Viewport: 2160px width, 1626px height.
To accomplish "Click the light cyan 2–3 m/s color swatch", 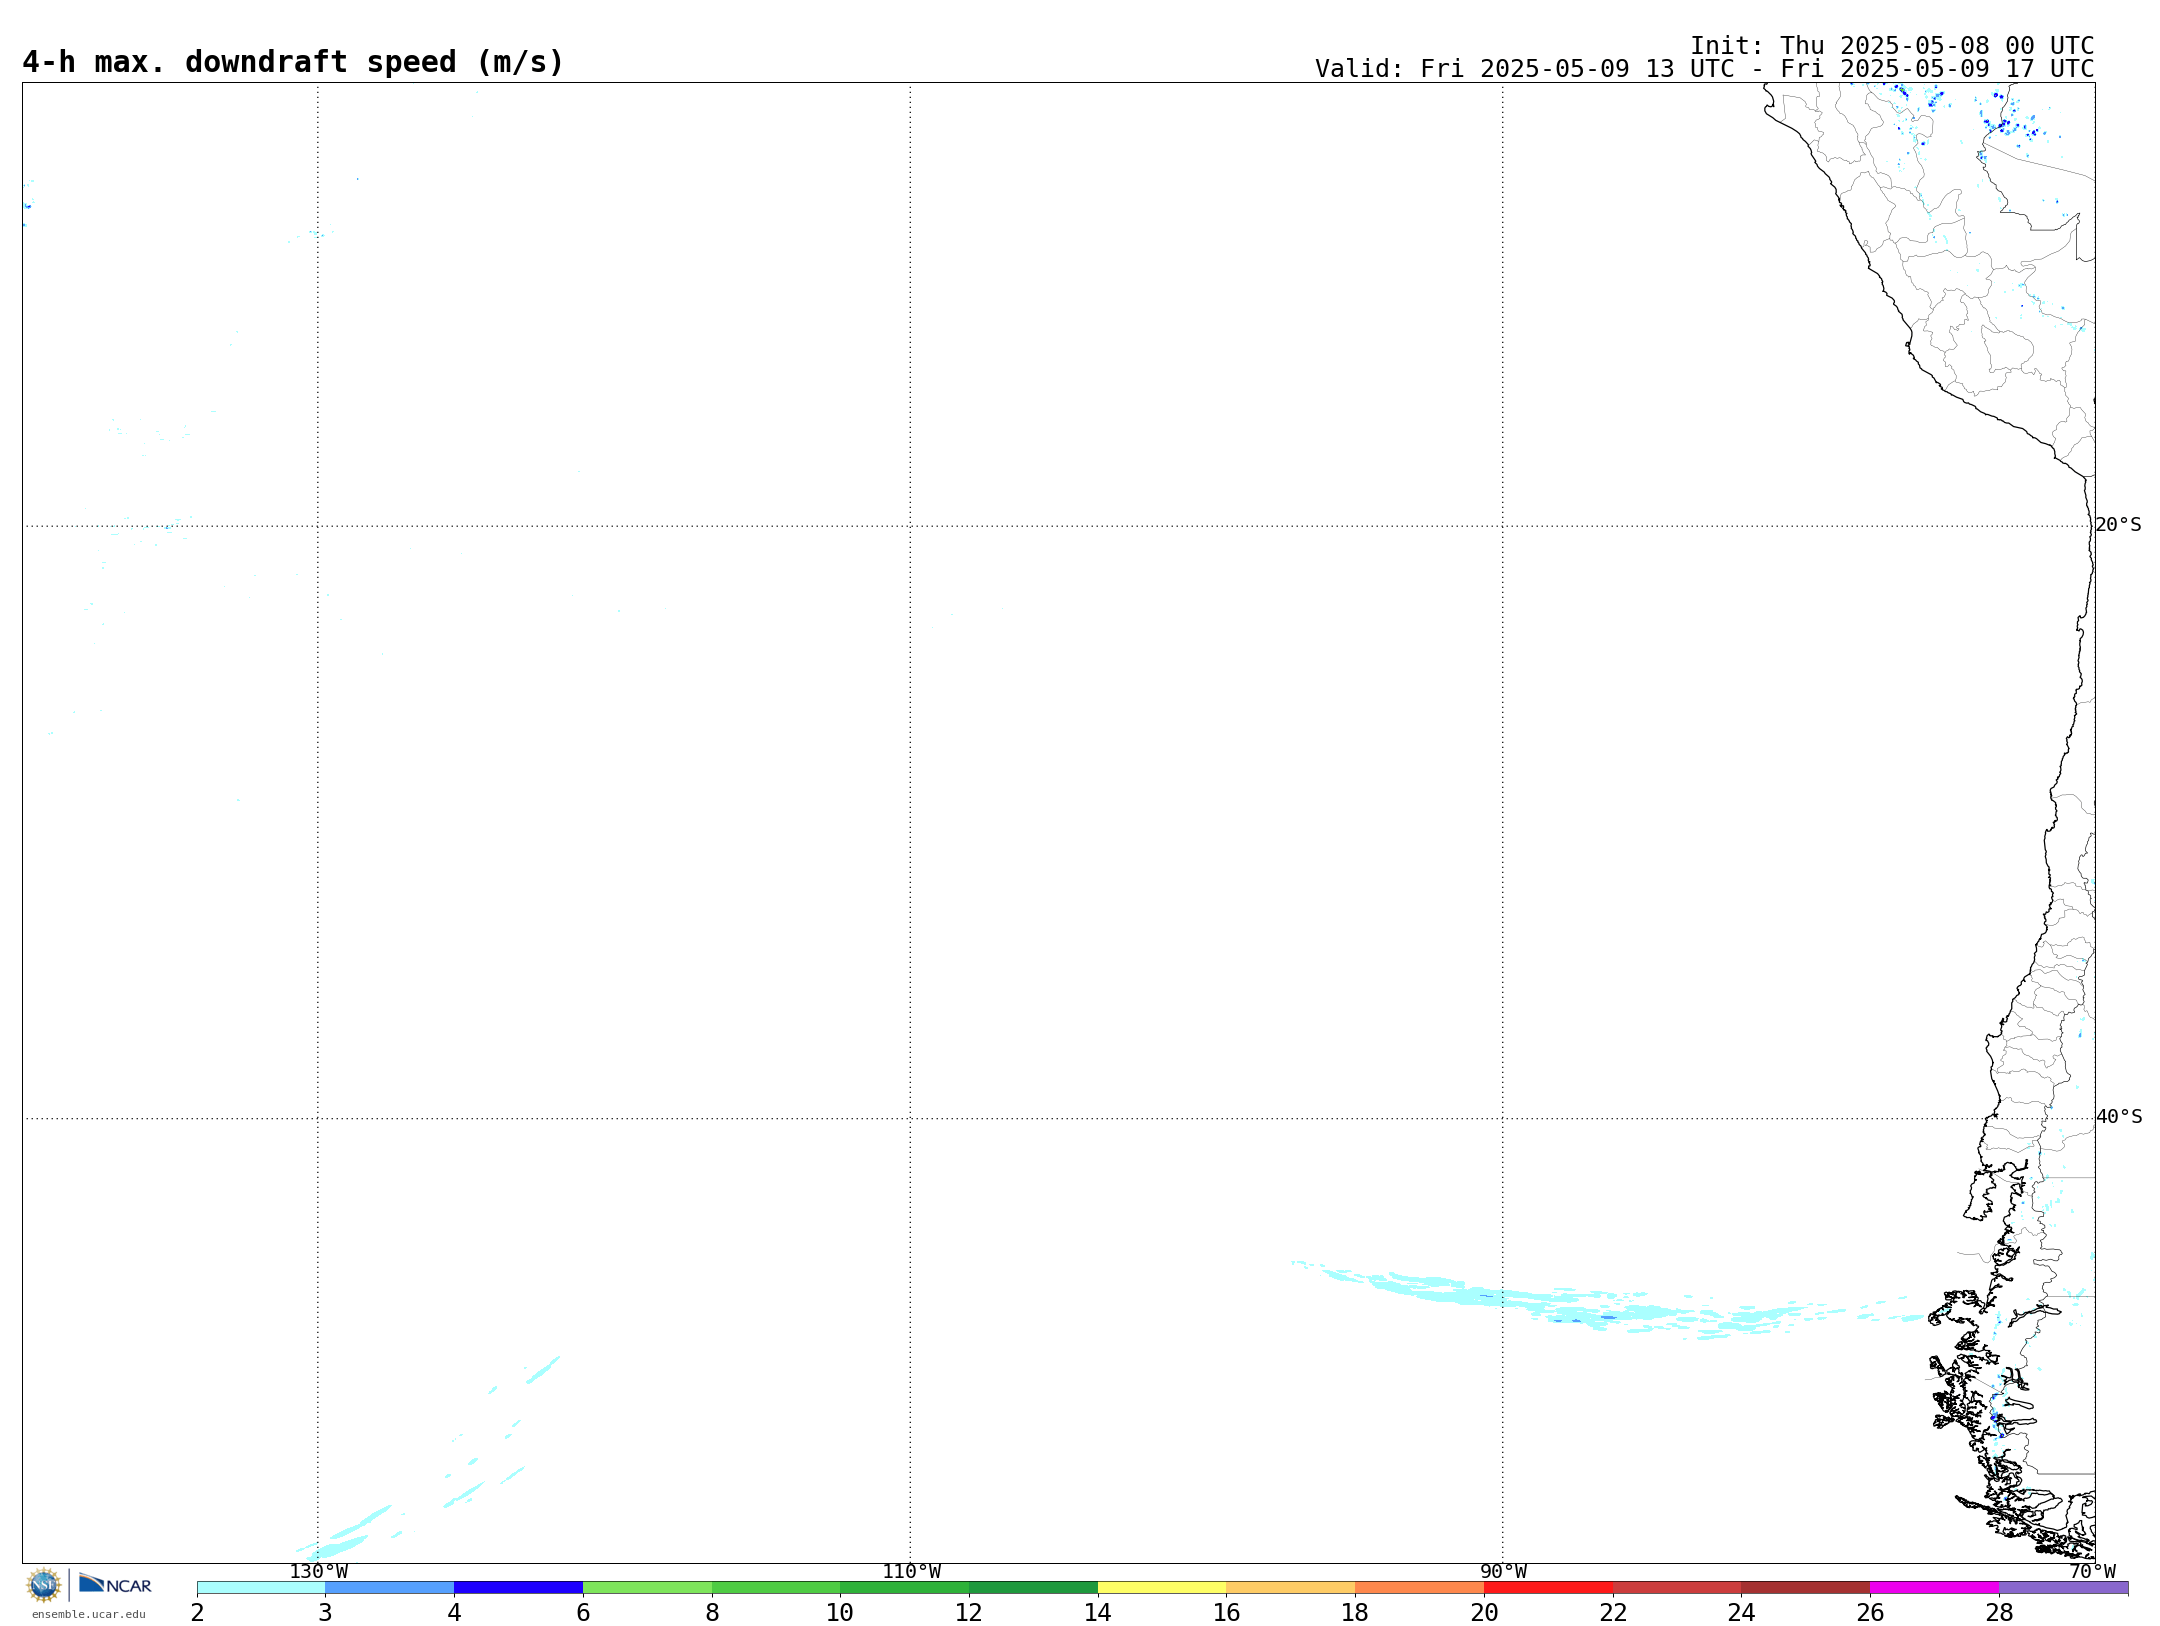I will pyautogui.click(x=261, y=1588).
